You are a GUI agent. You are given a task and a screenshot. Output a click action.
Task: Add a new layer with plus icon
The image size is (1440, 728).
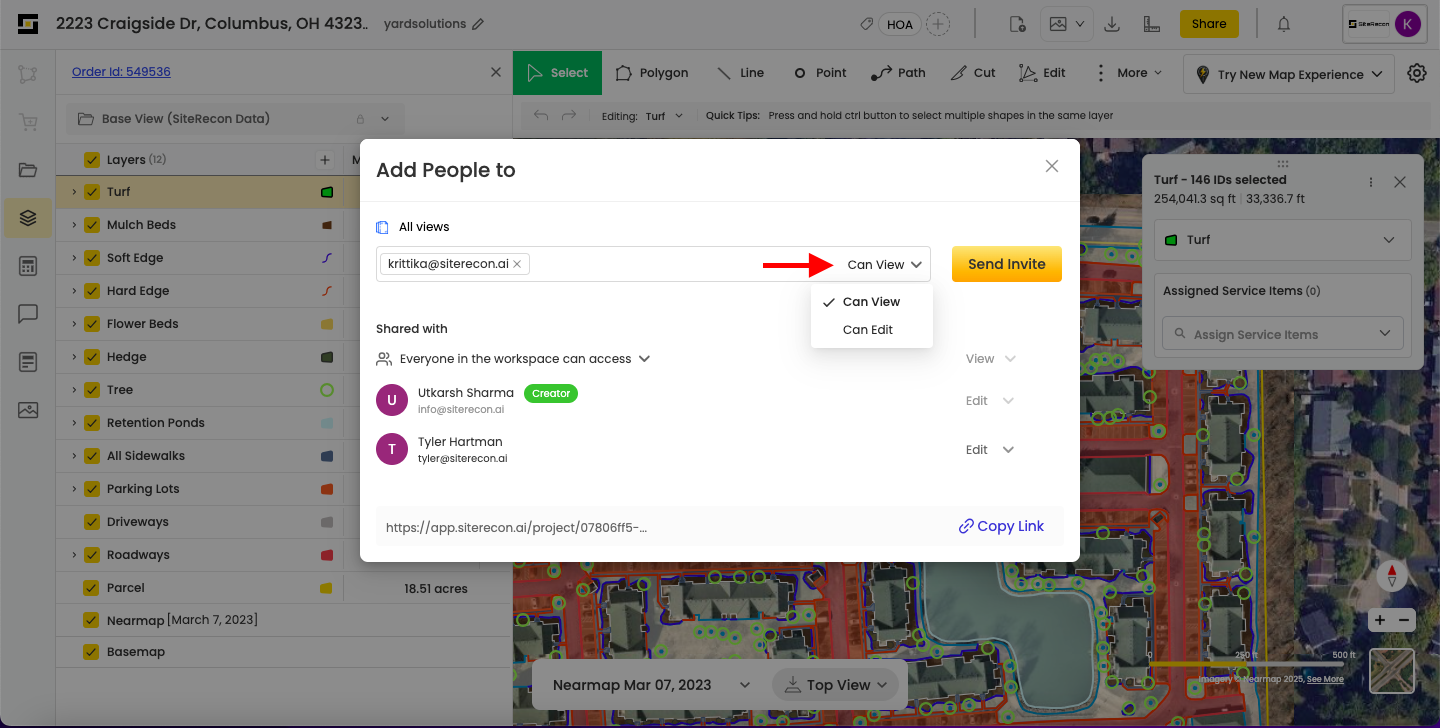pos(324,160)
